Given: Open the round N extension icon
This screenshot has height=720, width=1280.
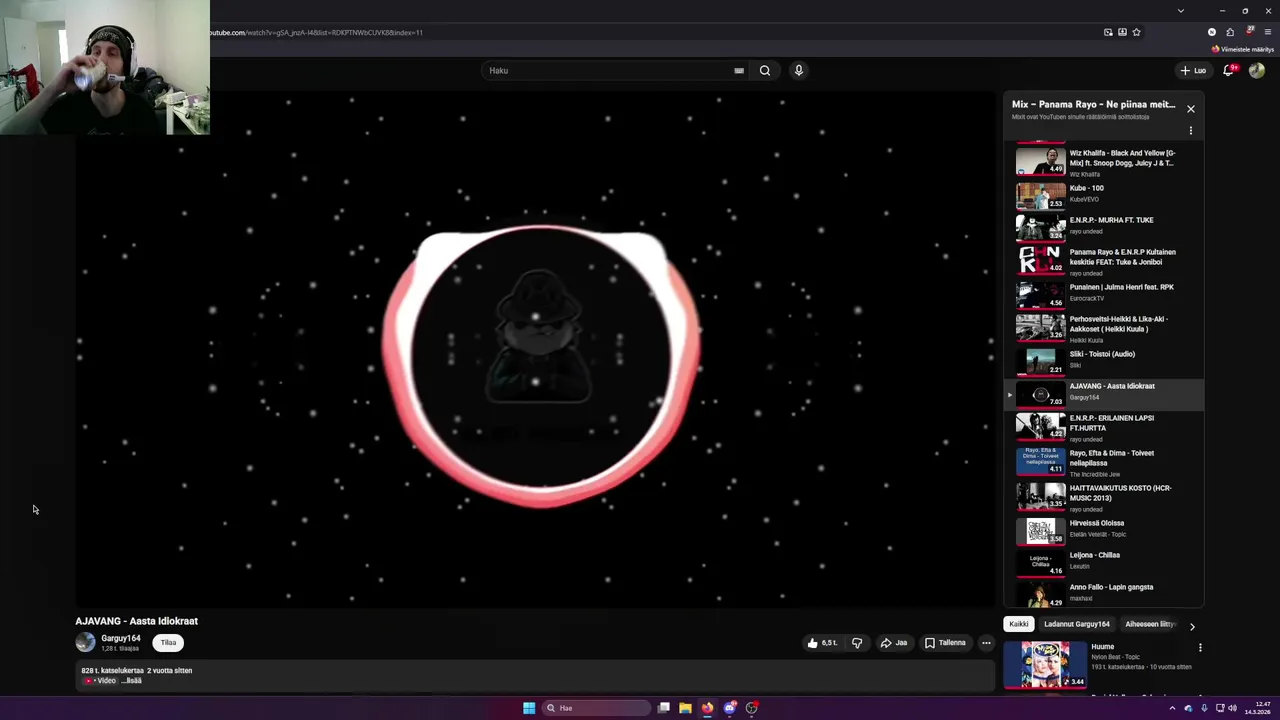Looking at the screenshot, I should point(1212,32).
